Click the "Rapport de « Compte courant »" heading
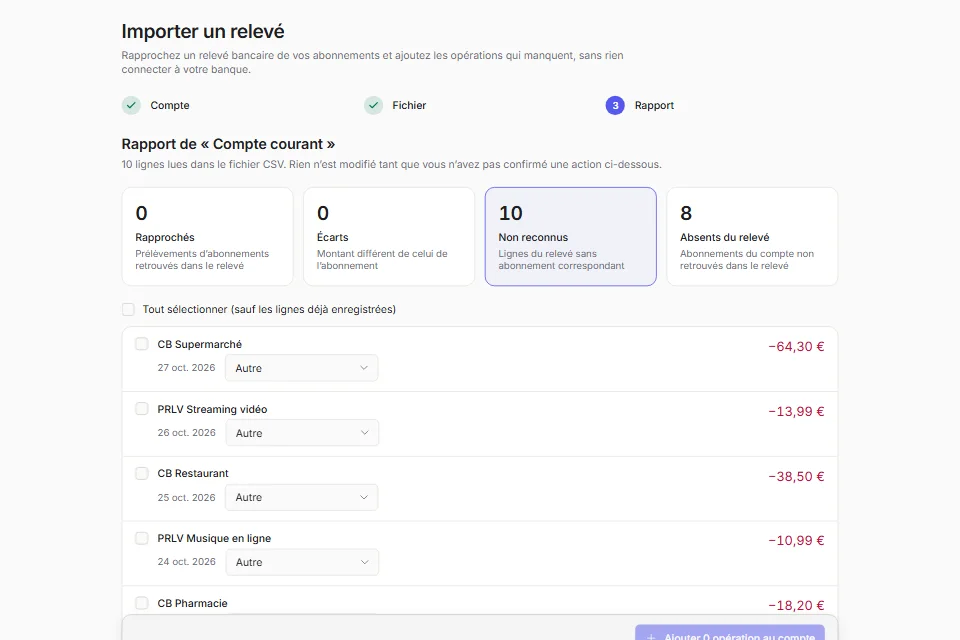Image resolution: width=960 pixels, height=640 pixels. click(228, 144)
